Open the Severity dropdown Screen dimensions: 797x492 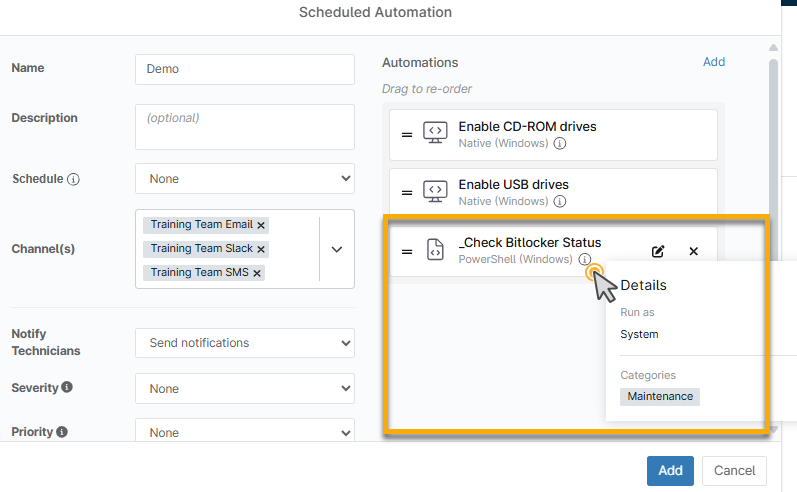coord(244,389)
